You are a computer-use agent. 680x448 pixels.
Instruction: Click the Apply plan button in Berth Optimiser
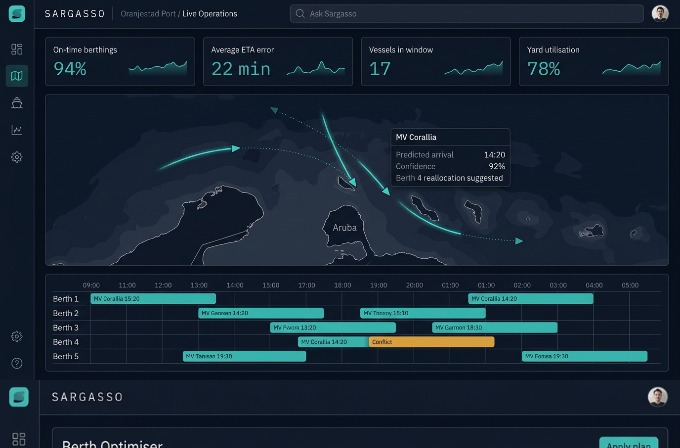click(x=628, y=443)
